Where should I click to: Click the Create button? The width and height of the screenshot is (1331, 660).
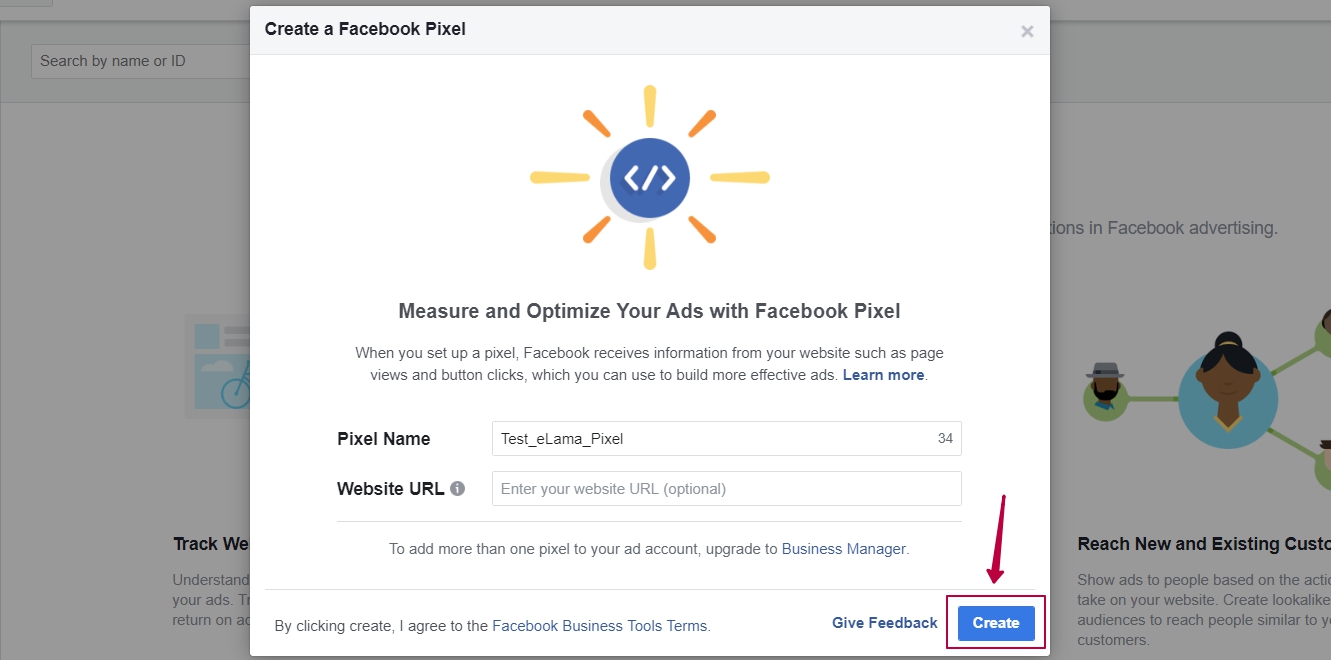pyautogui.click(x=996, y=622)
